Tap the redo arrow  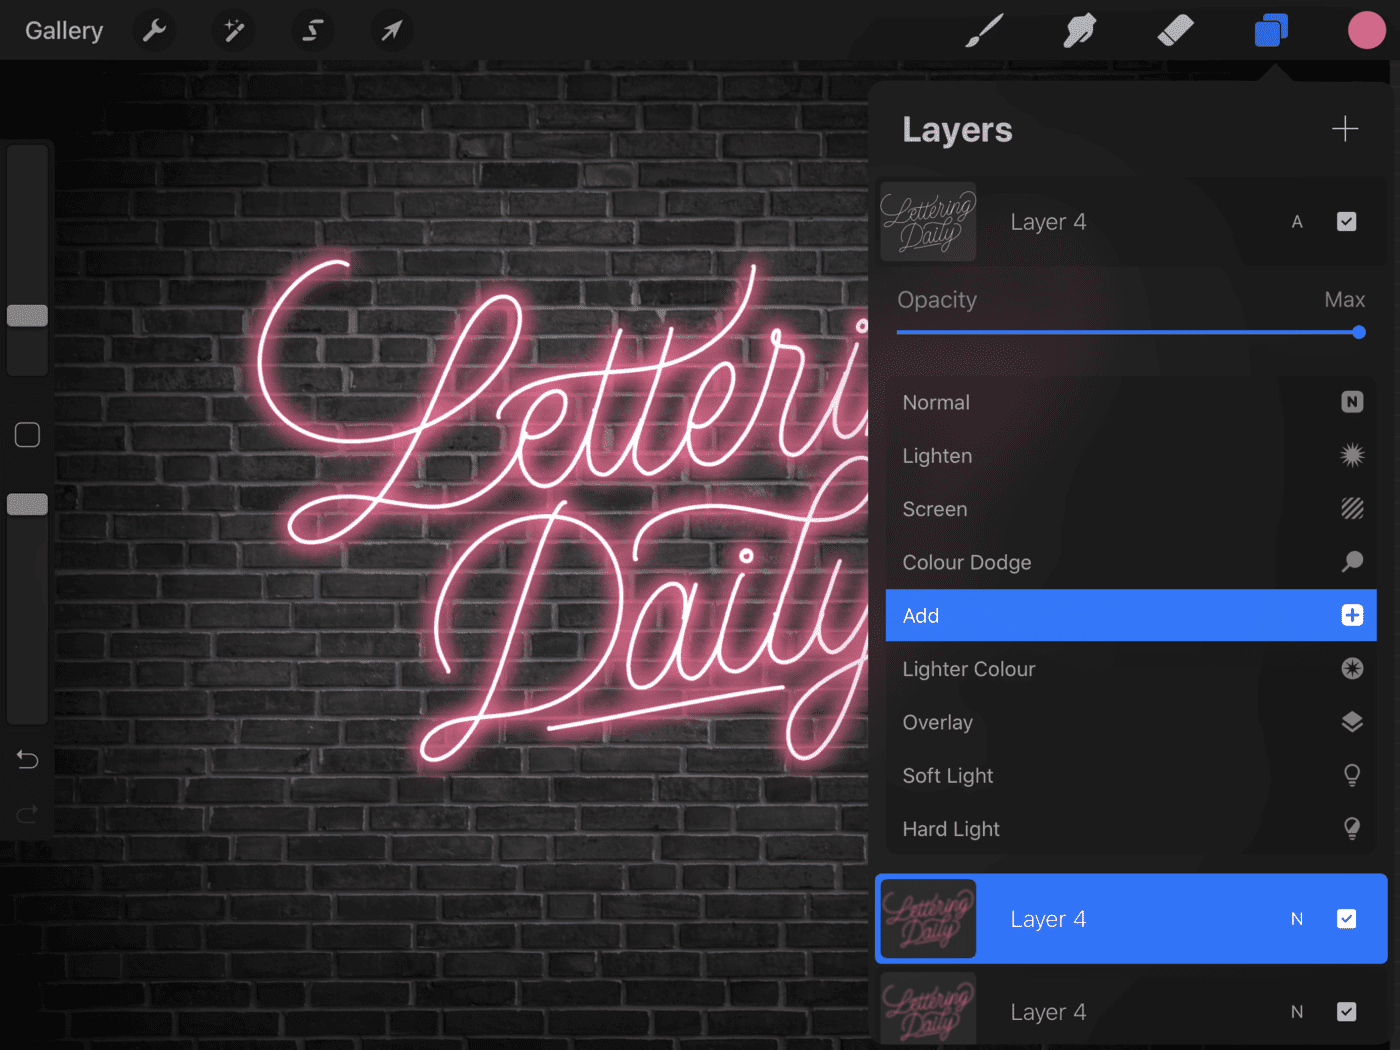click(x=28, y=814)
